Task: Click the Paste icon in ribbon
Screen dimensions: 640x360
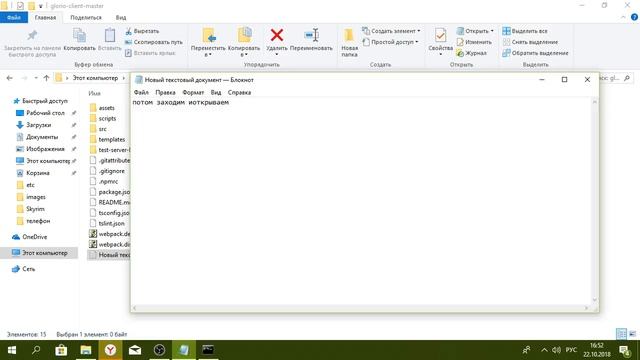Action: 109,35
